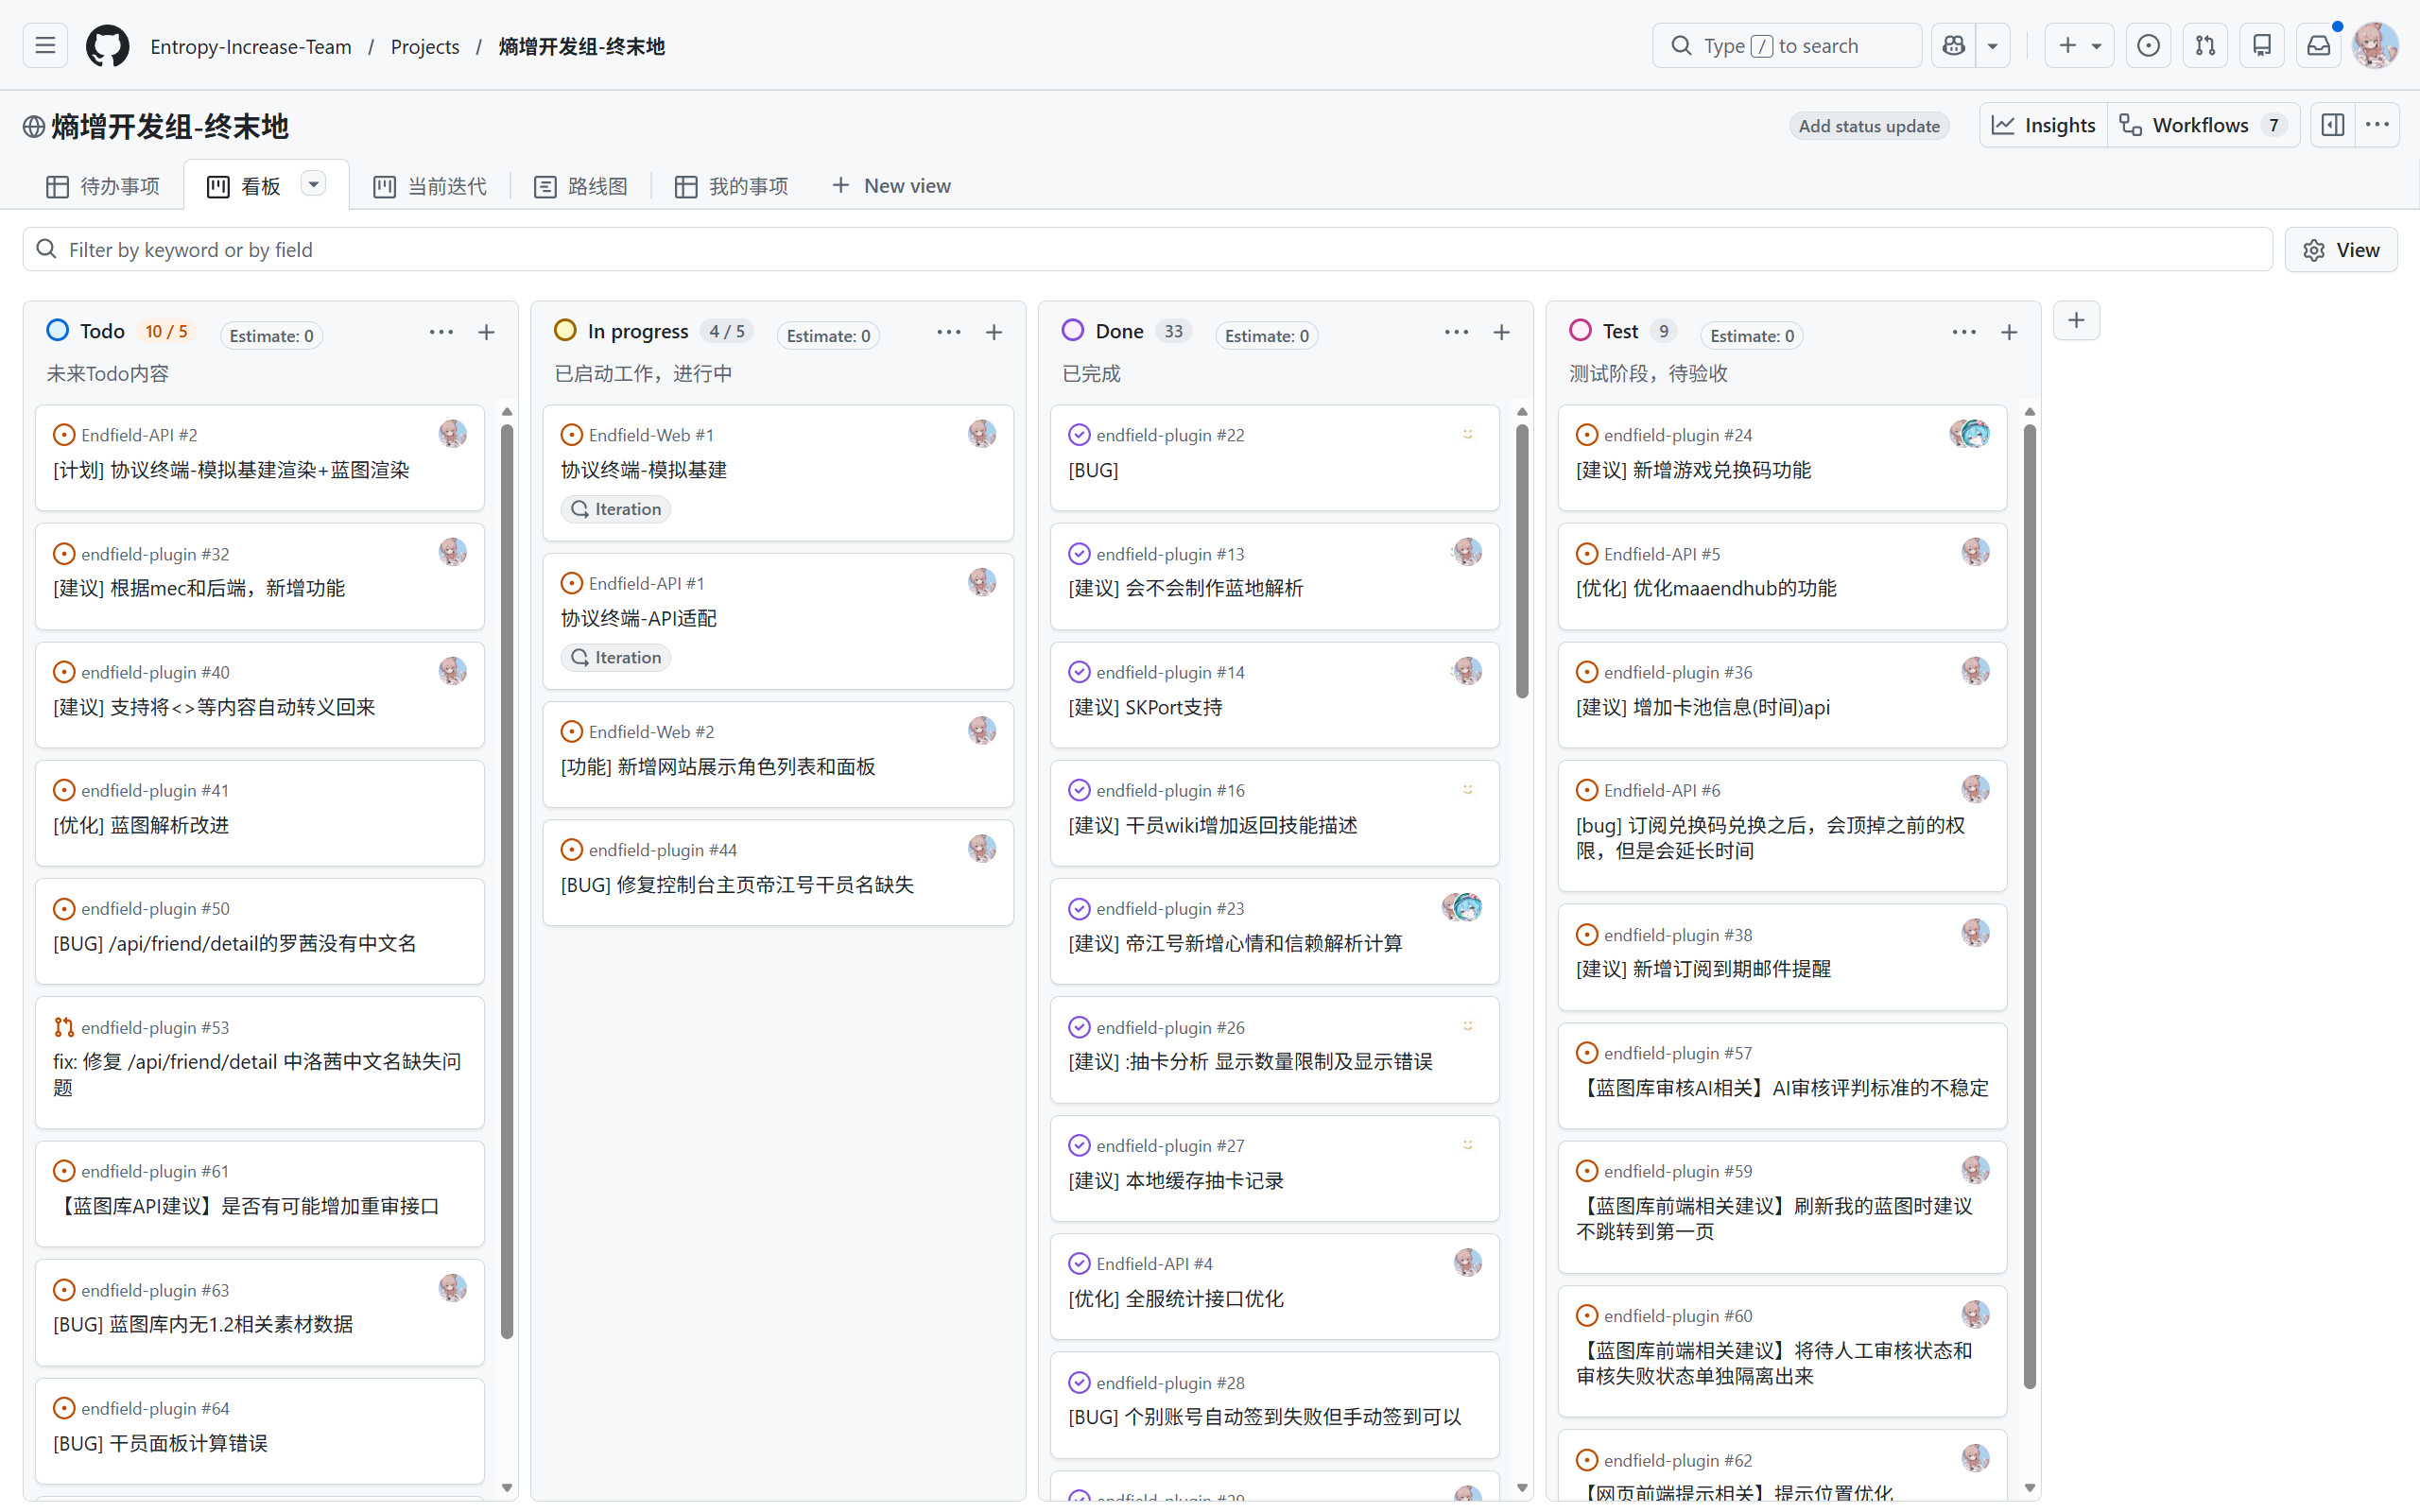The width and height of the screenshot is (2420, 1512).
Task: Expand the 看板 view options dropdown
Action: tap(314, 185)
